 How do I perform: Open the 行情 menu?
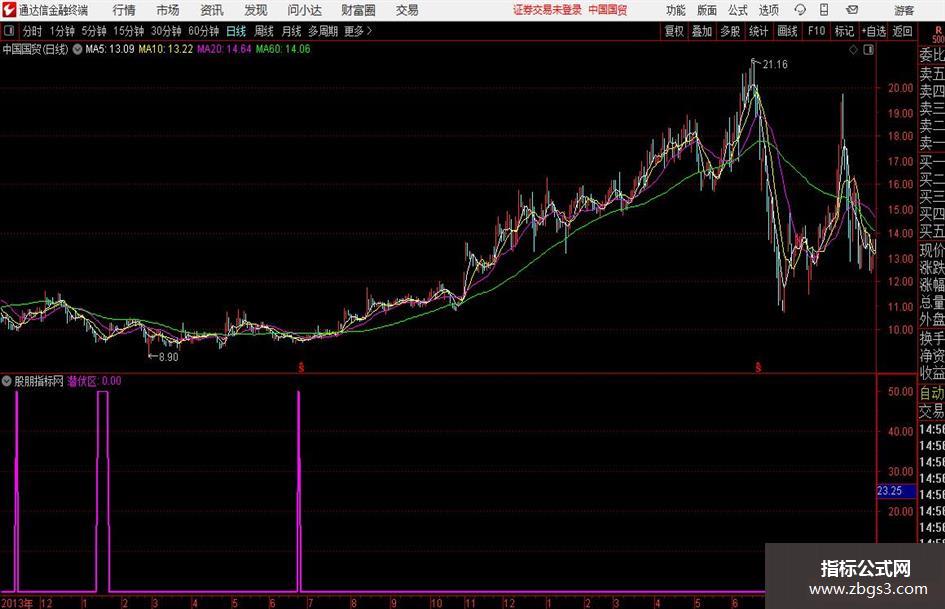point(124,10)
